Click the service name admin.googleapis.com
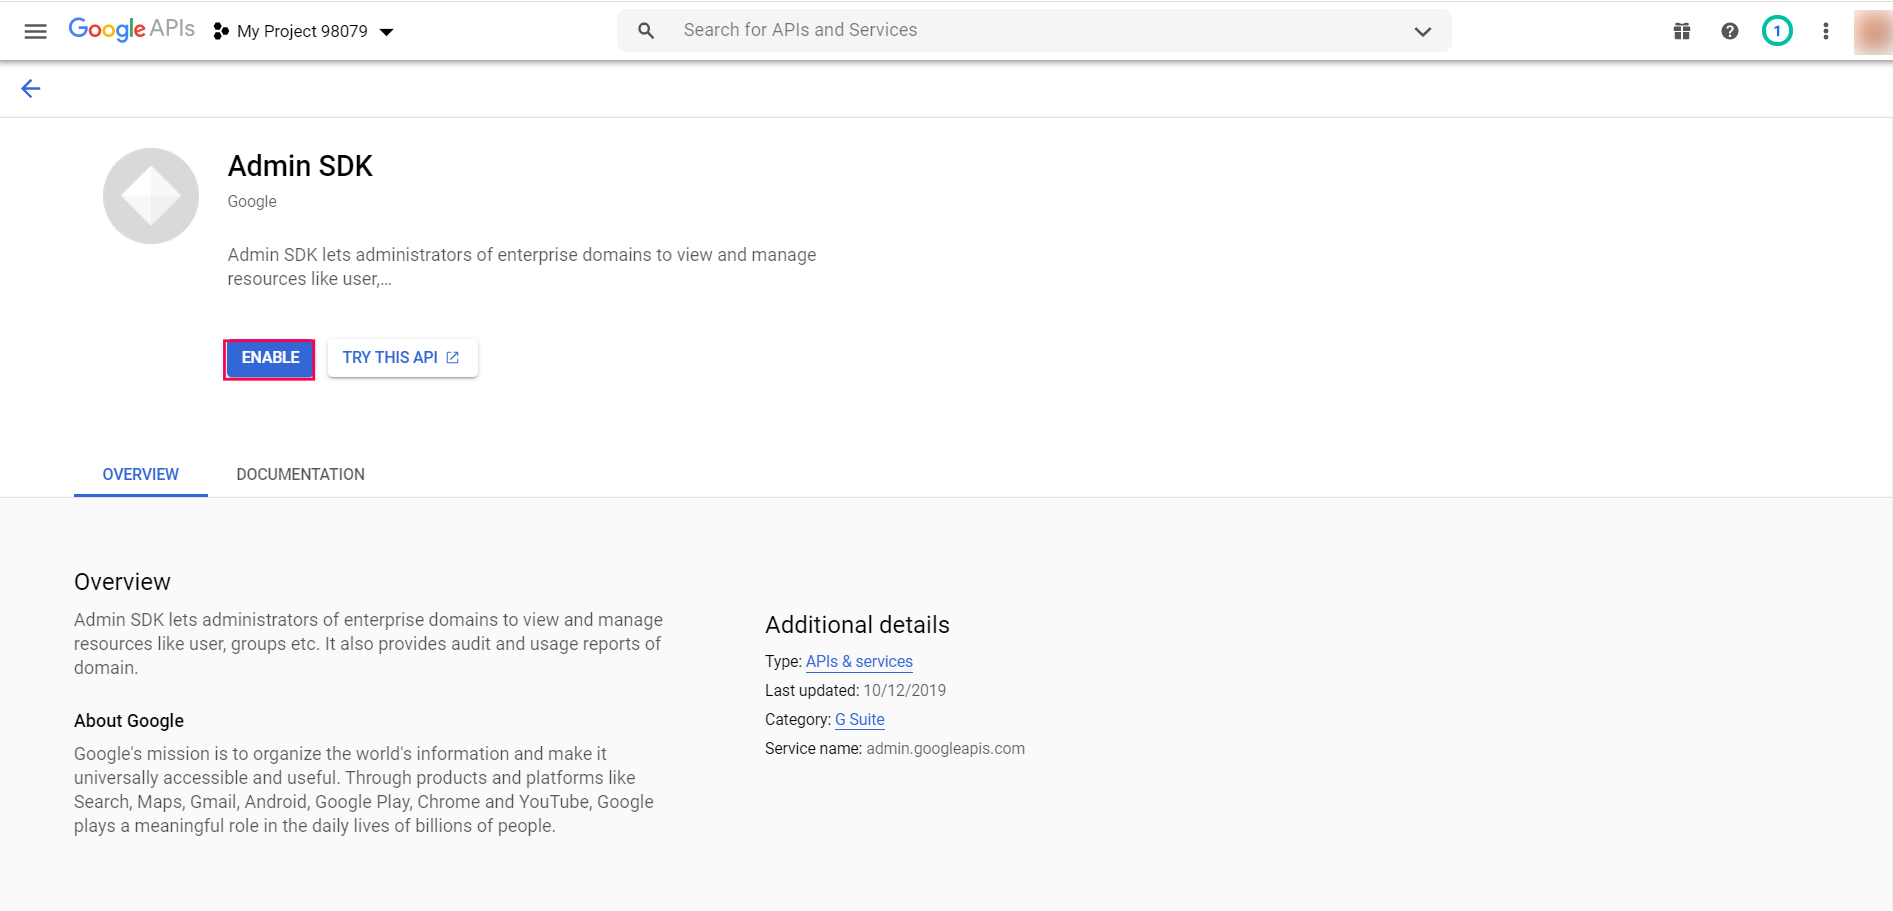 945,749
